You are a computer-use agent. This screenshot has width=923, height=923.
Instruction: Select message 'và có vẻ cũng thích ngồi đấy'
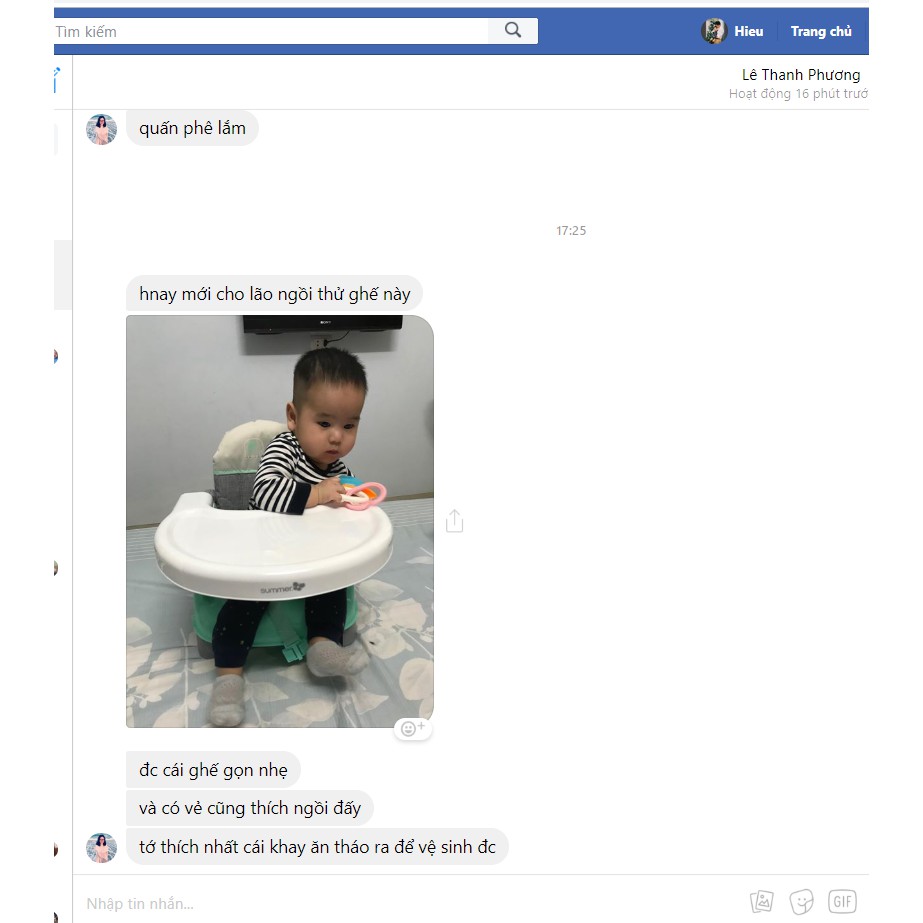[x=250, y=808]
